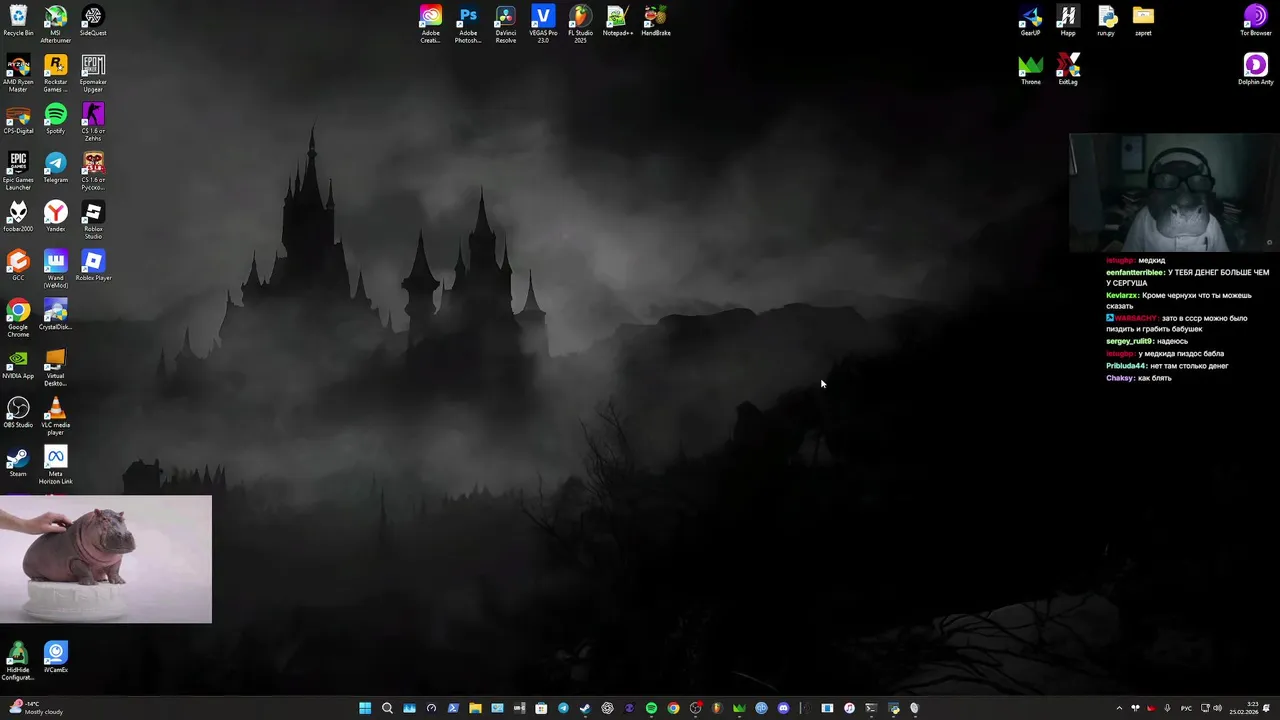Launch Notepad++ desktop shortcut
Screen dimensions: 1280x720
(618, 21)
